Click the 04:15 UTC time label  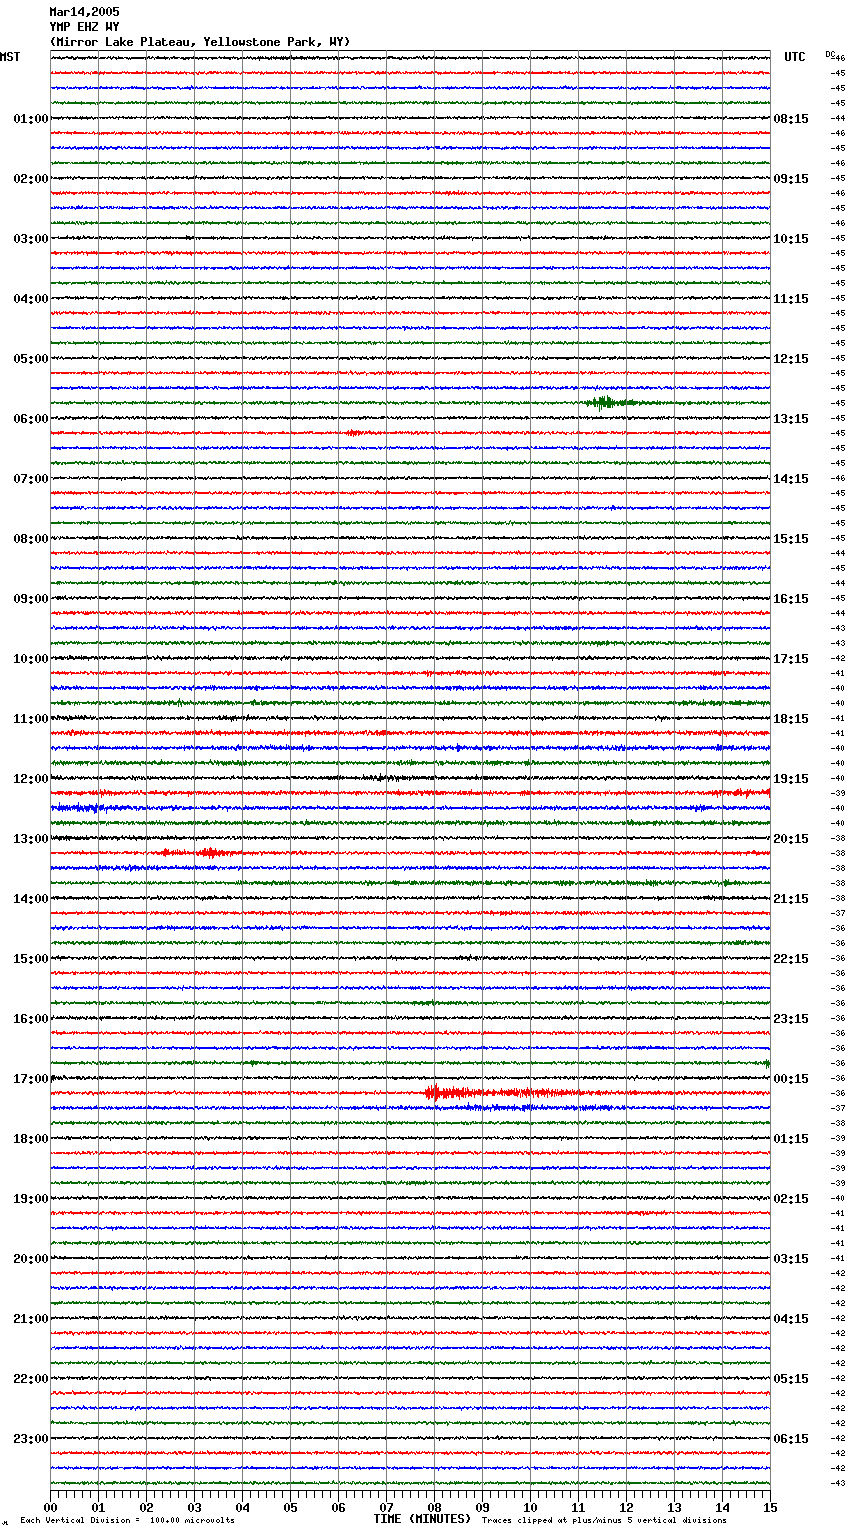click(x=791, y=1319)
